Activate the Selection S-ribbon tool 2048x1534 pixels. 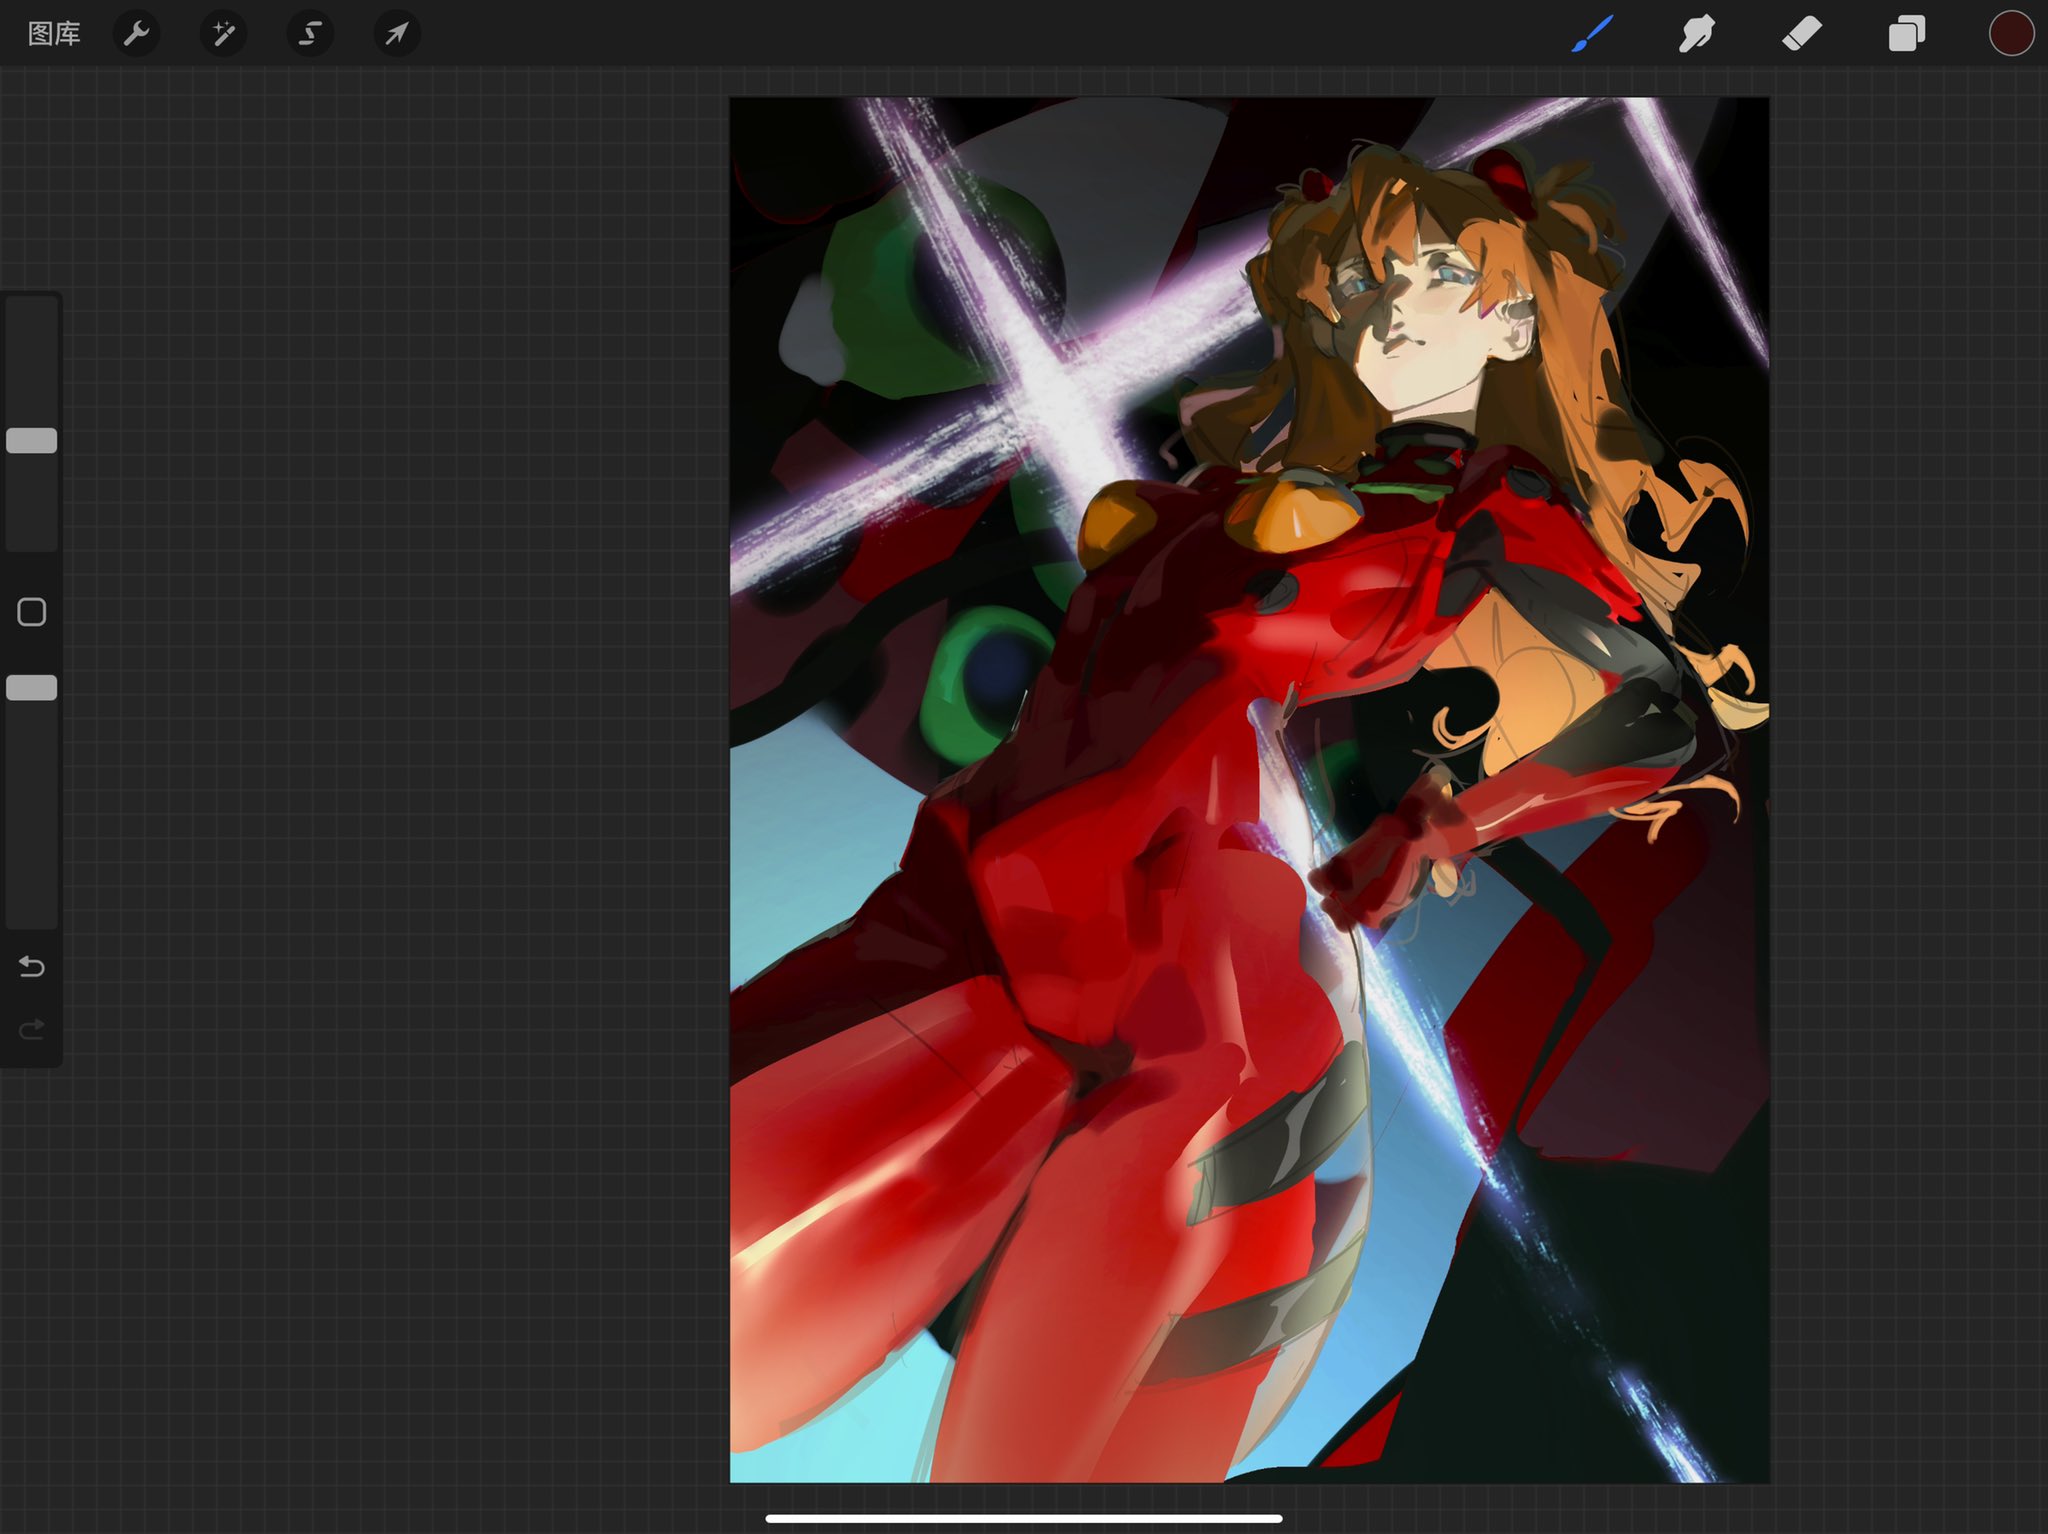pos(310,34)
